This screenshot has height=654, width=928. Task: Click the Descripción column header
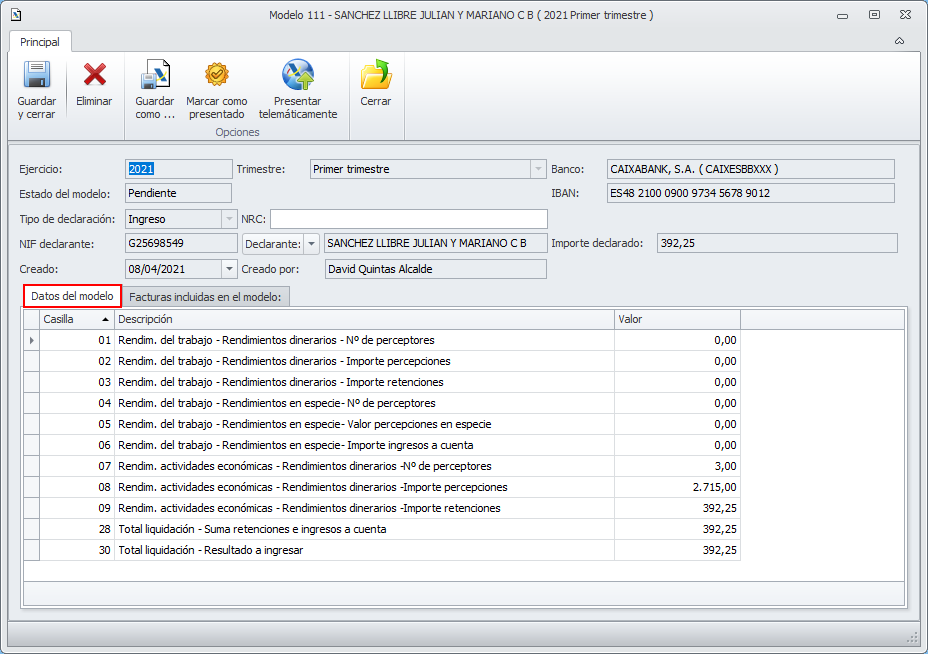pyautogui.click(x=364, y=319)
